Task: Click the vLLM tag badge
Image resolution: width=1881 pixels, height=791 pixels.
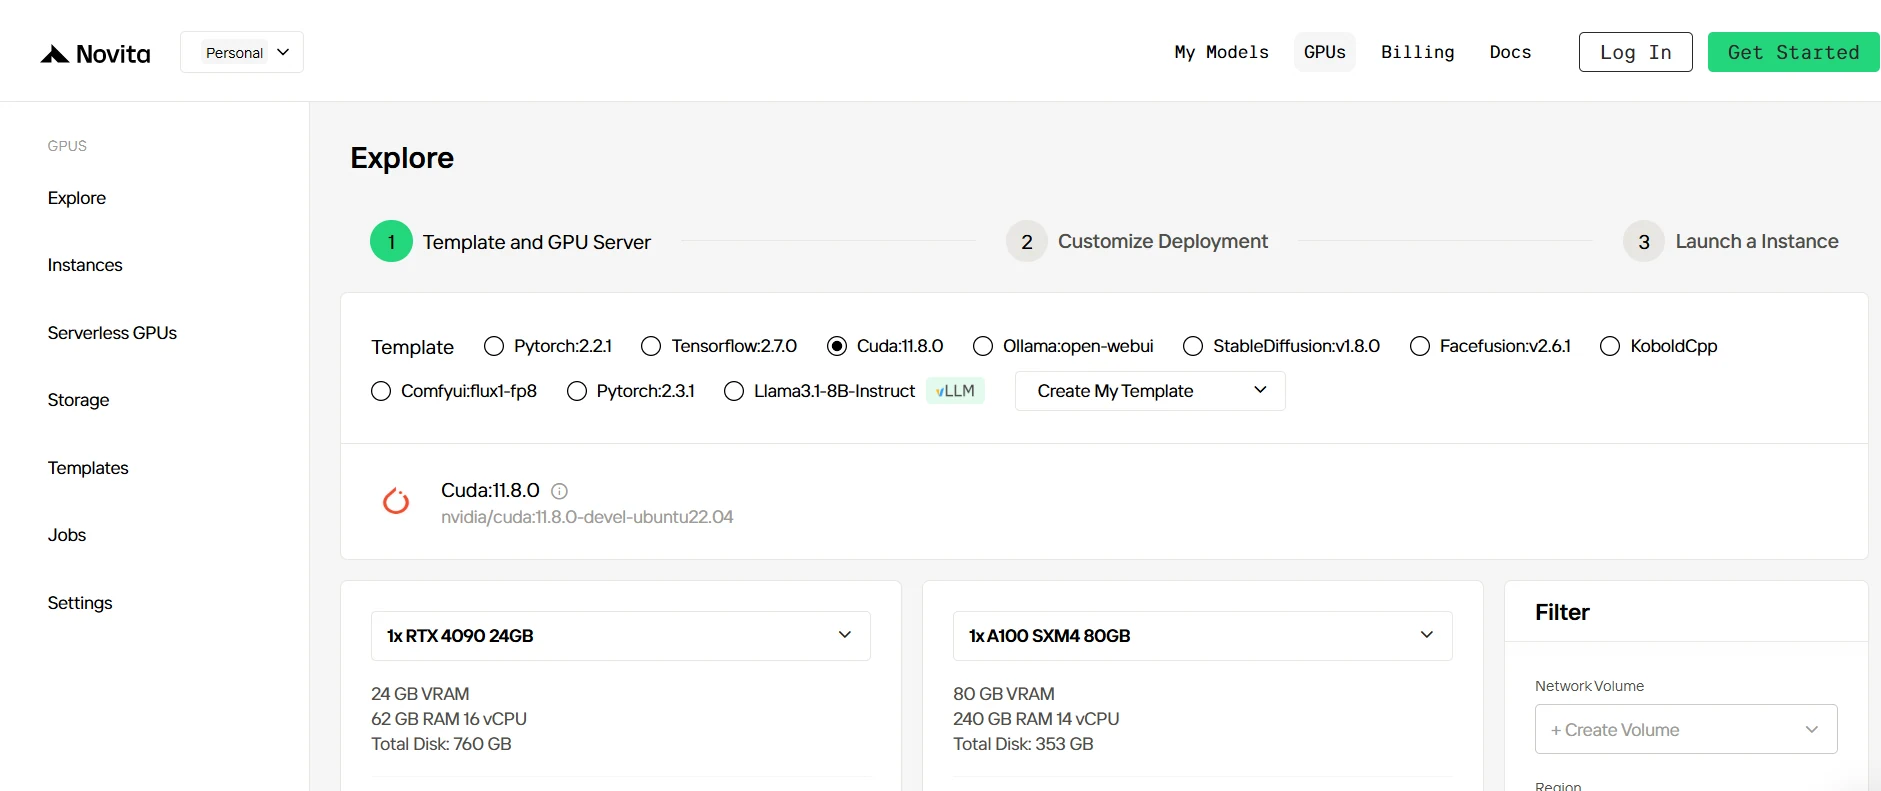Action: (956, 391)
